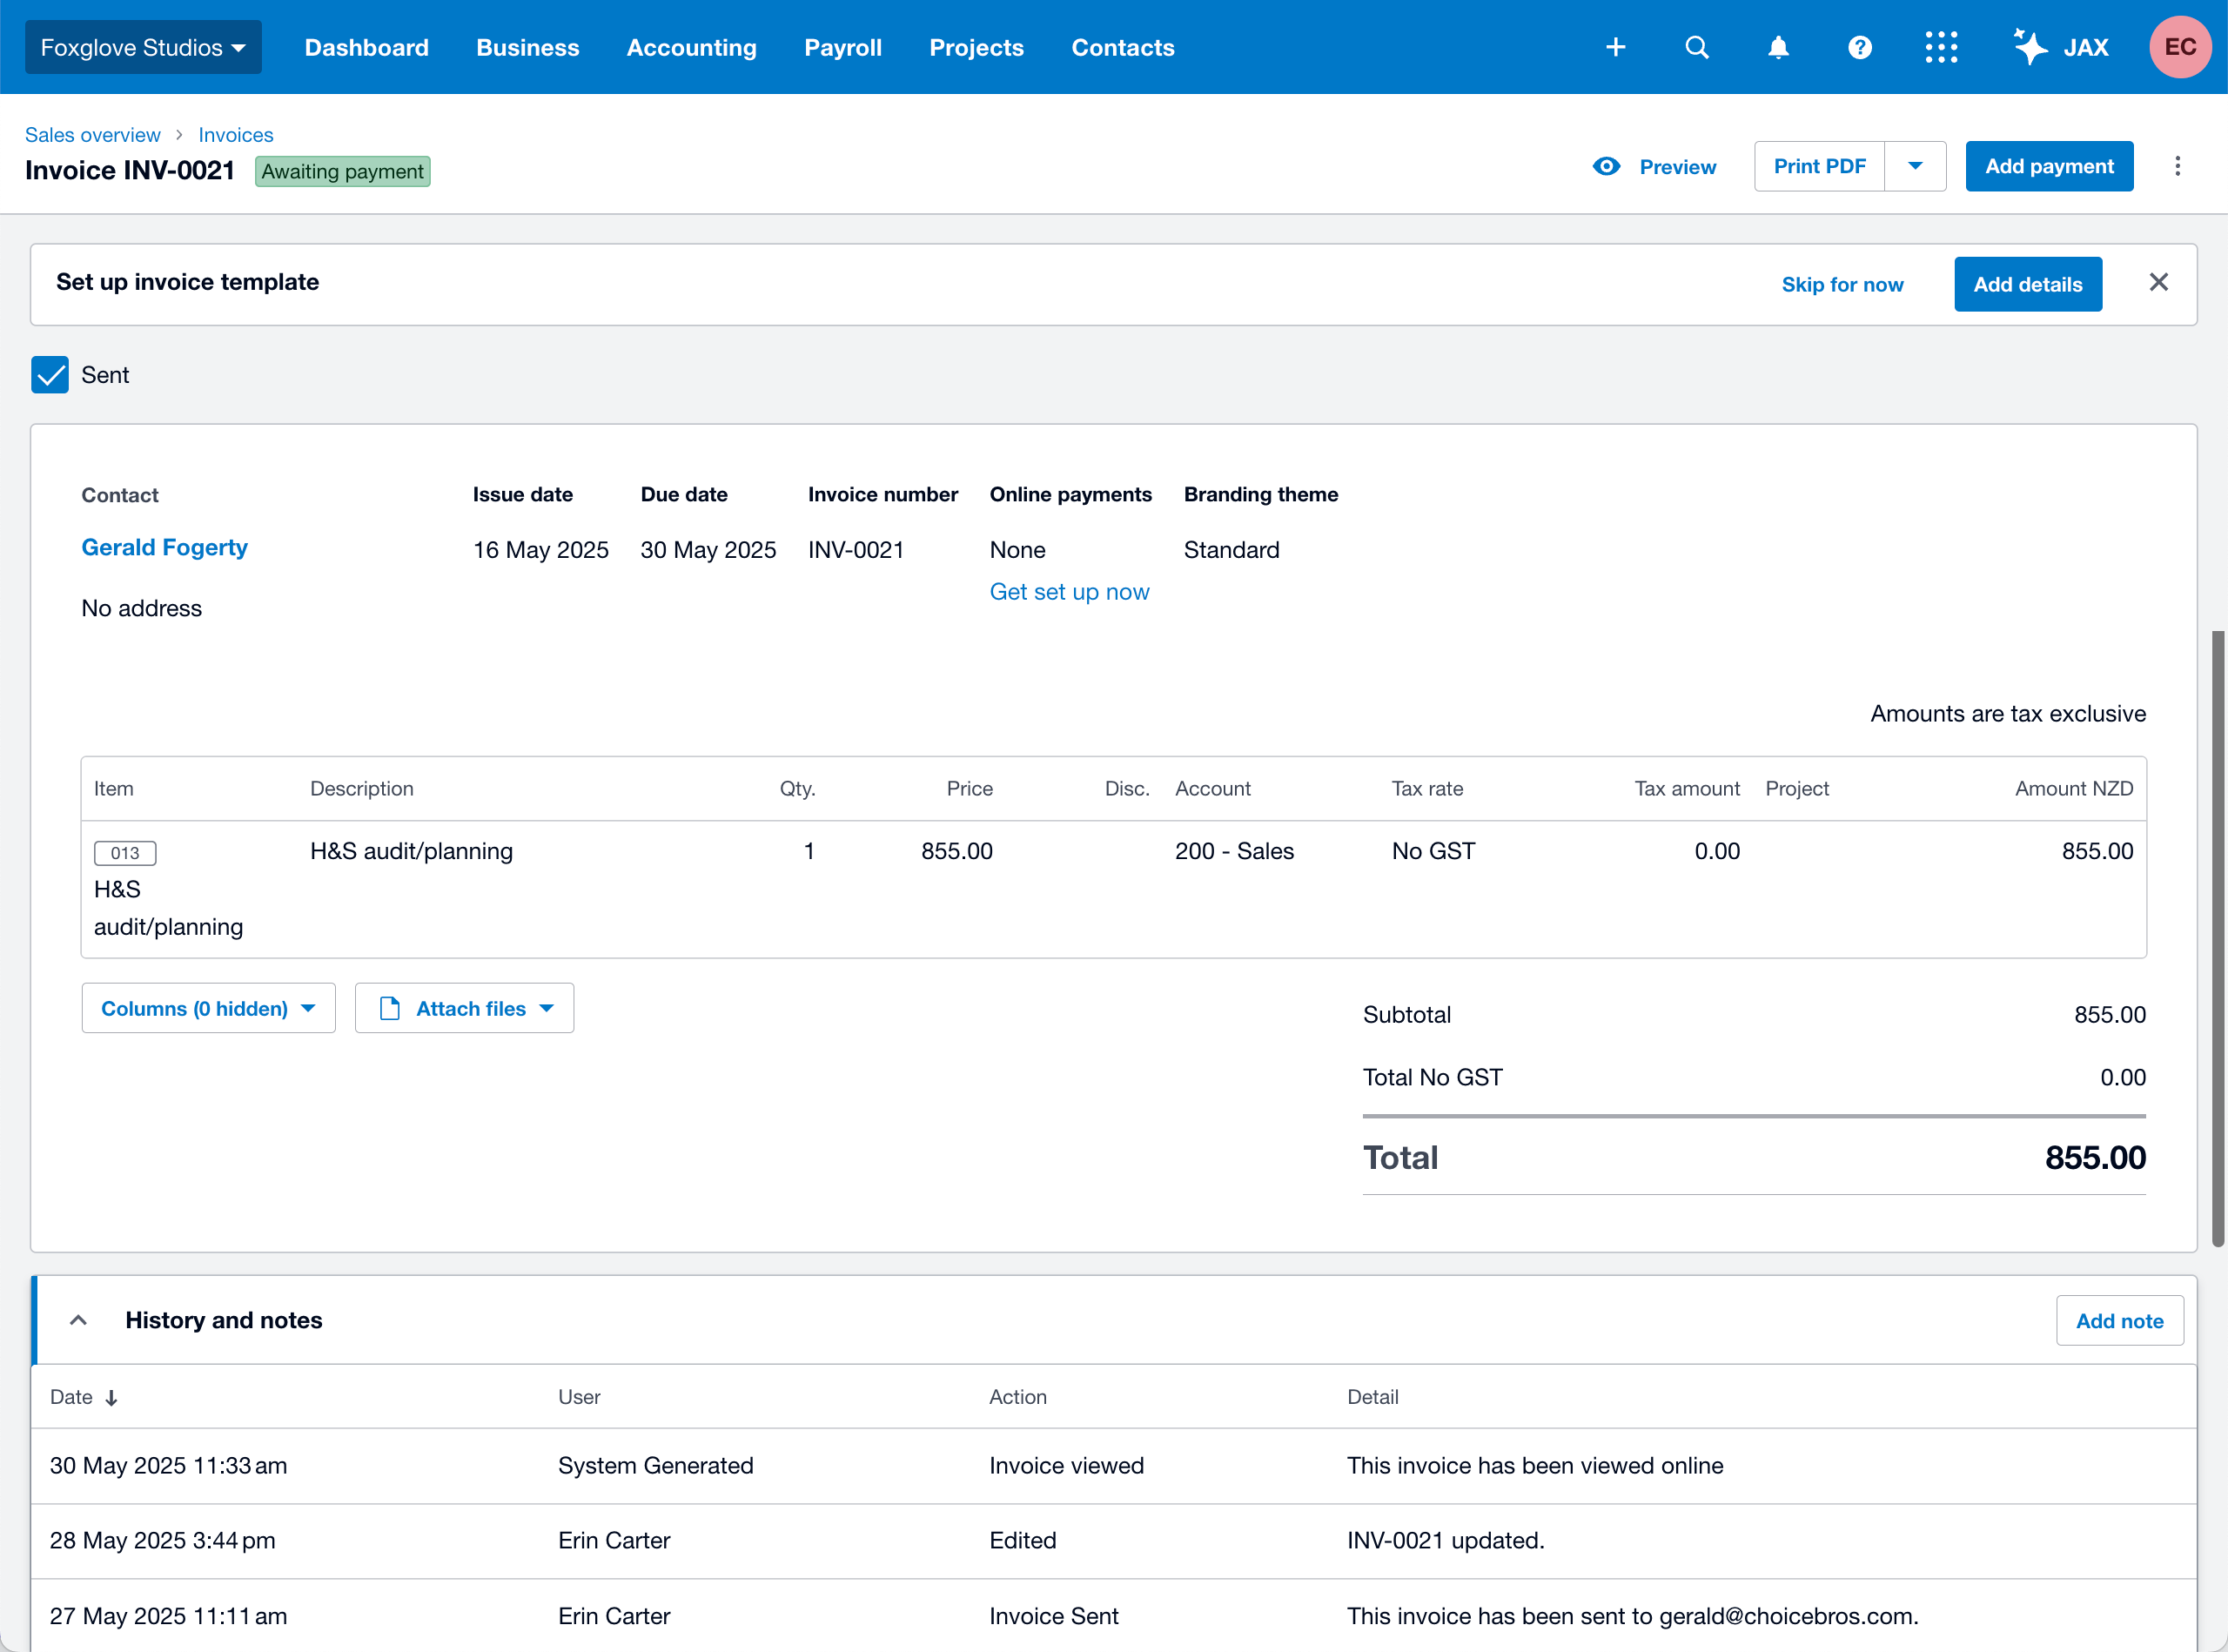Toggle the Date column sort order

[111, 1397]
